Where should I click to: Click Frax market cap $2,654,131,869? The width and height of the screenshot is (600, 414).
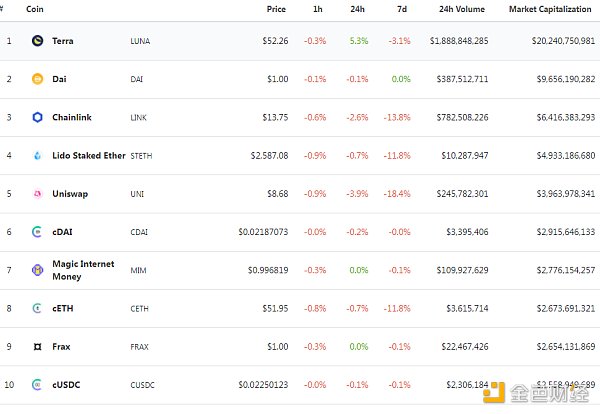tap(566, 347)
